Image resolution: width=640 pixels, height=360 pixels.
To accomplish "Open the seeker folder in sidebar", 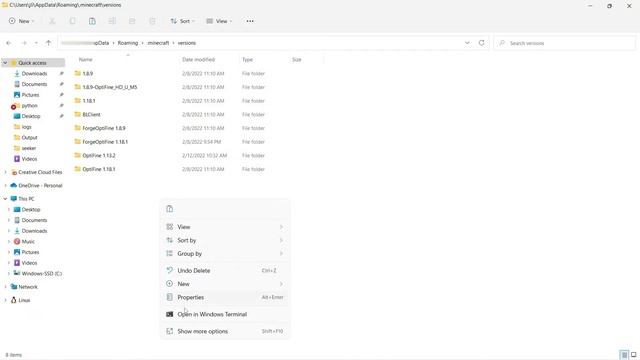I will pos(29,148).
